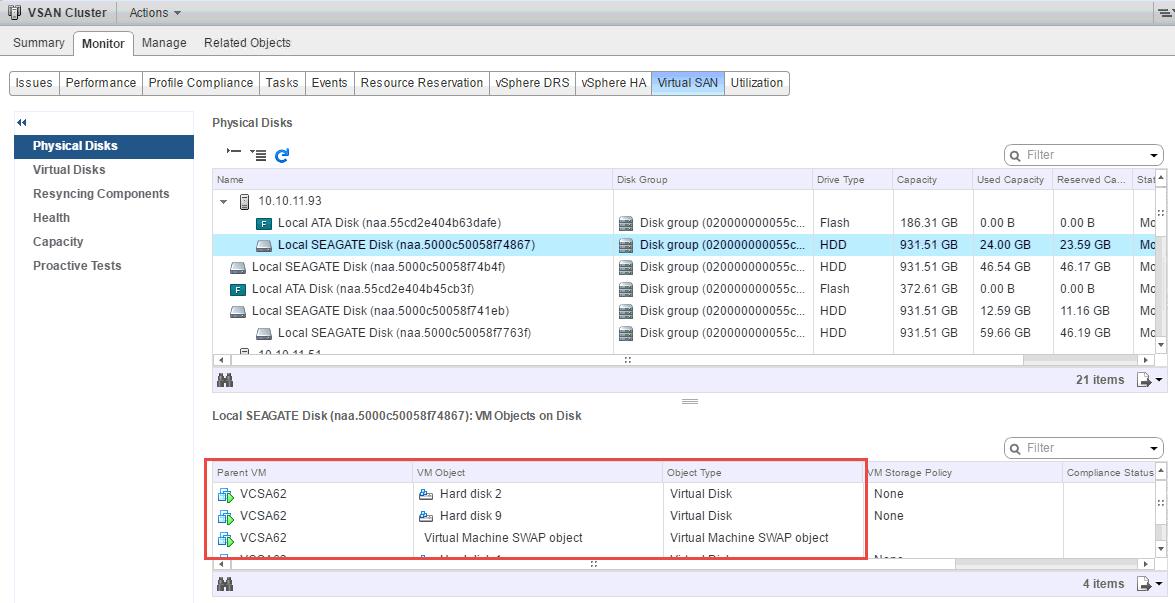1175x603 pixels.
Task: Click VM icon in SWAP object row
Action: pyautogui.click(x=226, y=539)
